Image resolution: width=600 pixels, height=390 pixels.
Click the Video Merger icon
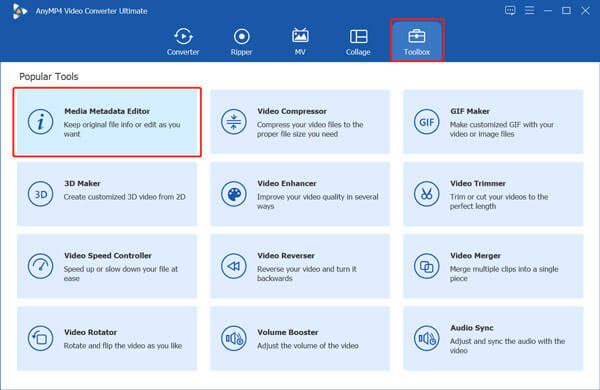point(426,266)
